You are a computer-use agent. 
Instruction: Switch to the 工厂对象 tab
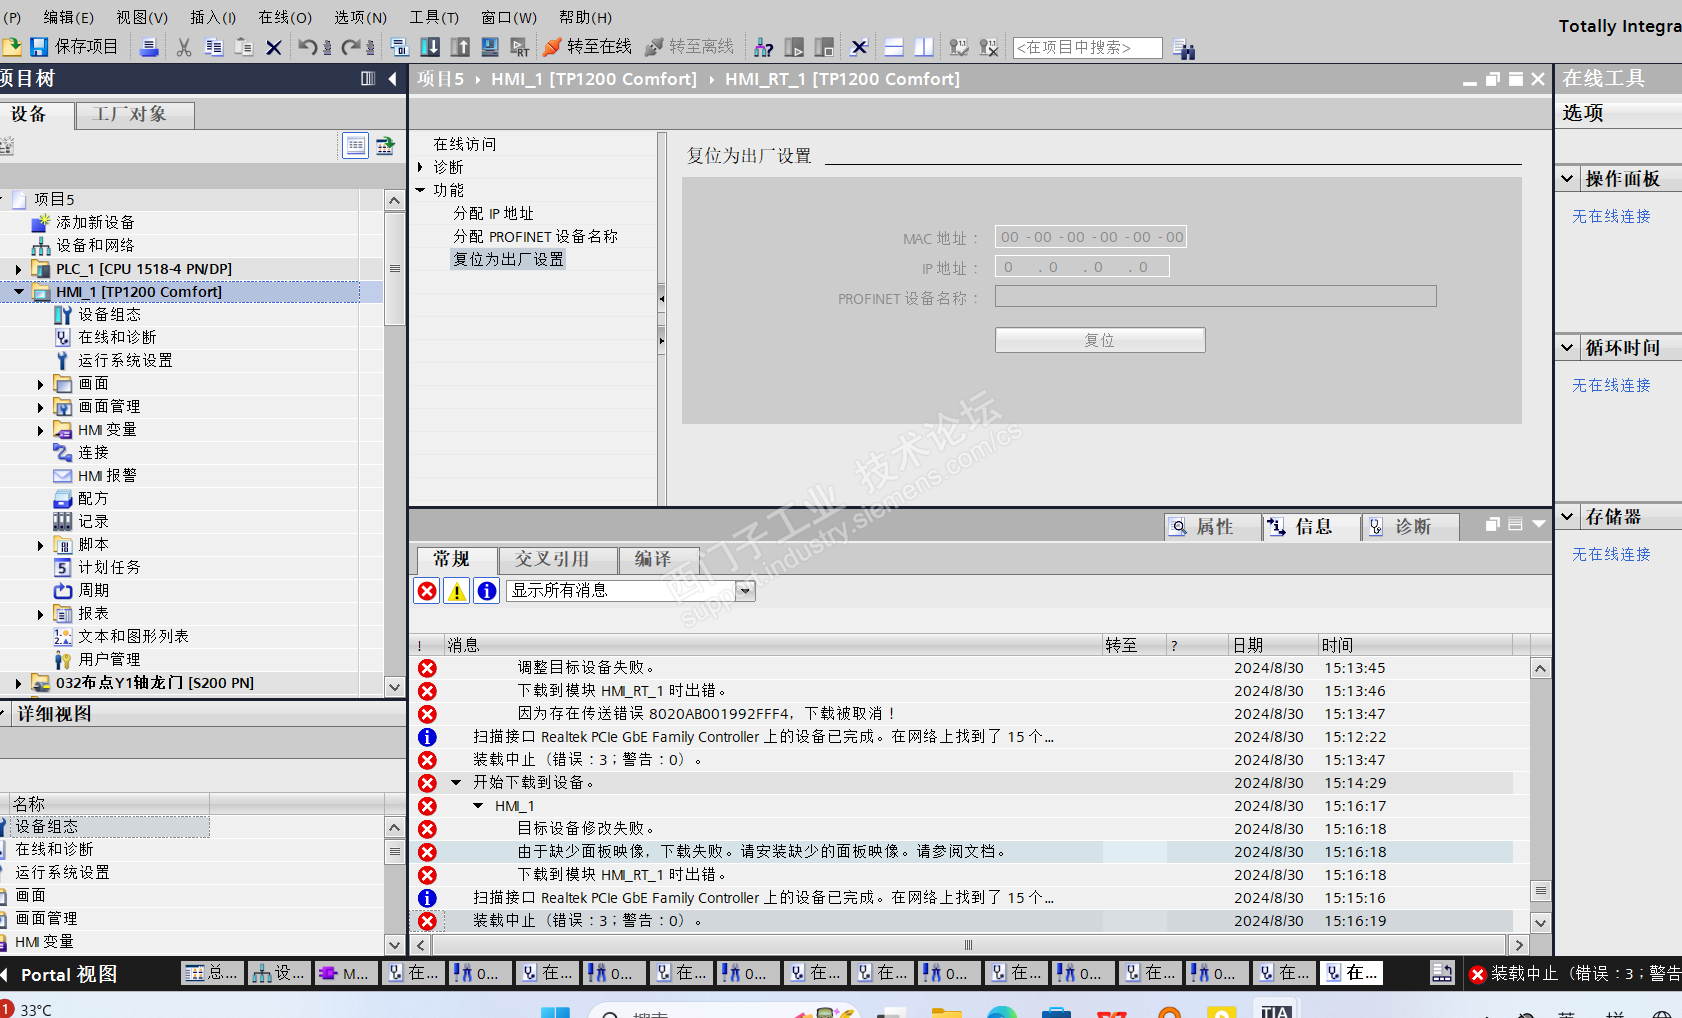(135, 115)
